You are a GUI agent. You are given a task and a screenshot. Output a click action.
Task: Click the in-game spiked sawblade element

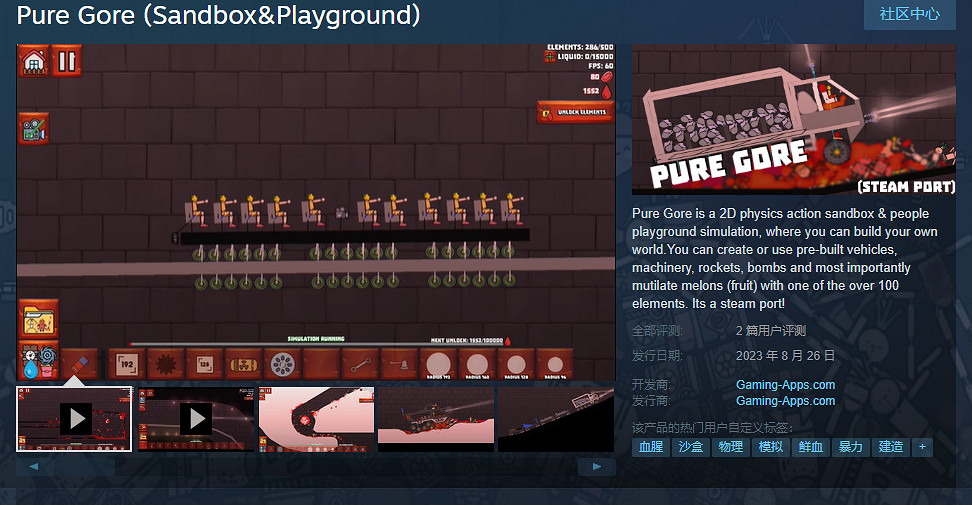pyautogui.click(x=166, y=364)
